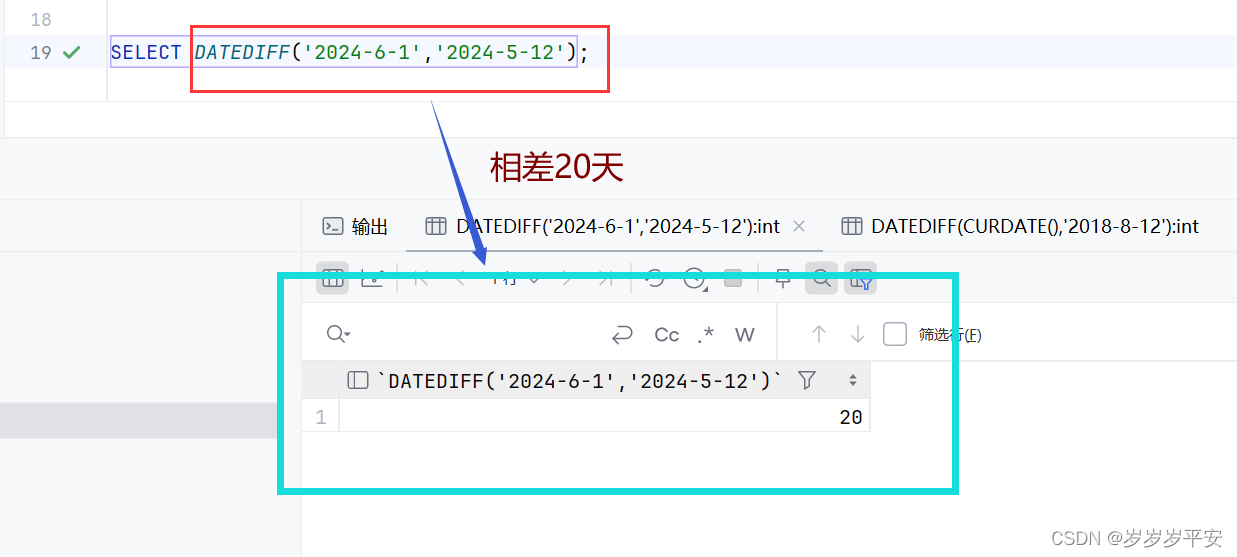1237x557 pixels.
Task: Open the page size rows dropdown
Action: 515,279
